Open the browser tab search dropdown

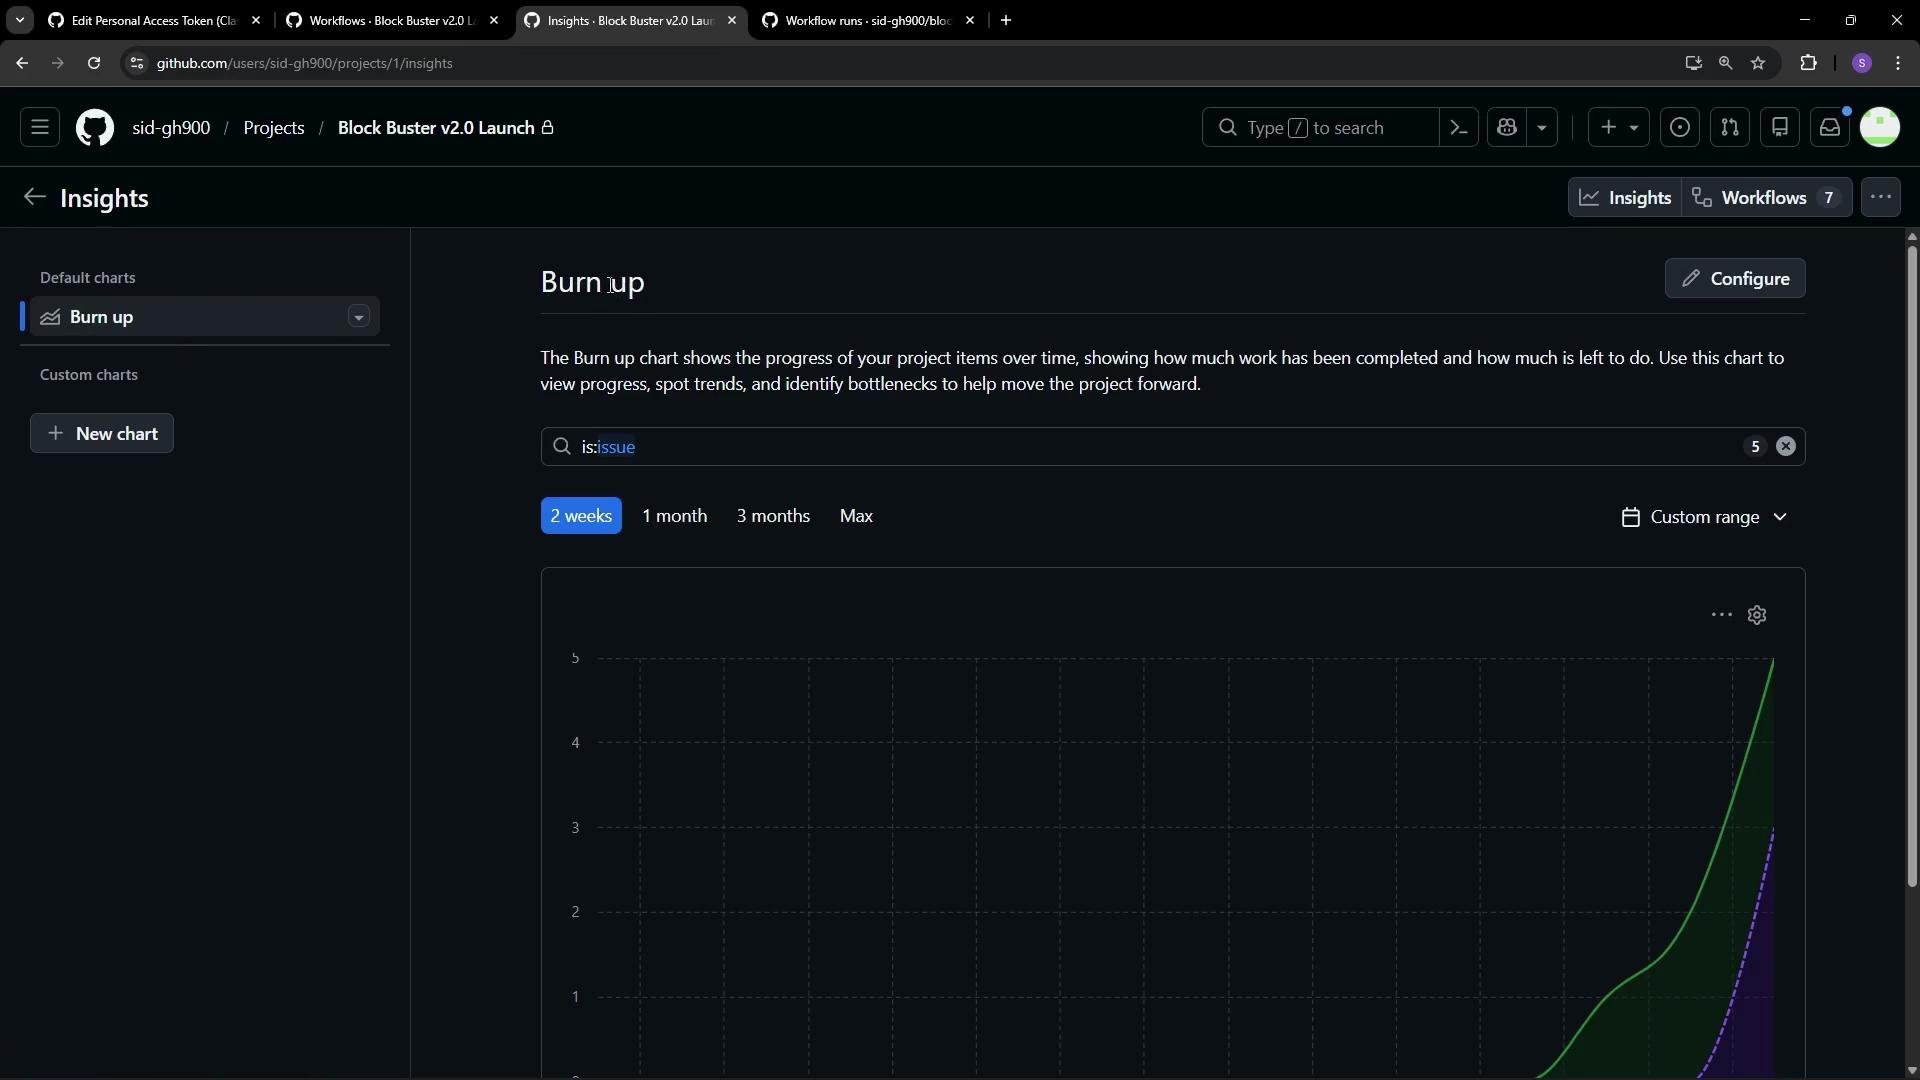(x=19, y=20)
